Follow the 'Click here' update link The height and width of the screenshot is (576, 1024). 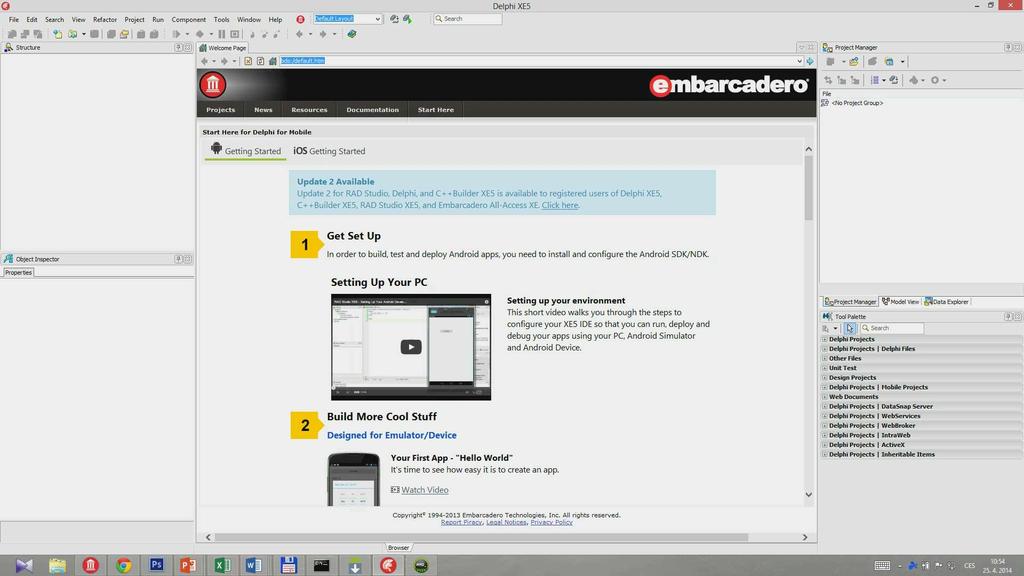pyautogui.click(x=560, y=205)
